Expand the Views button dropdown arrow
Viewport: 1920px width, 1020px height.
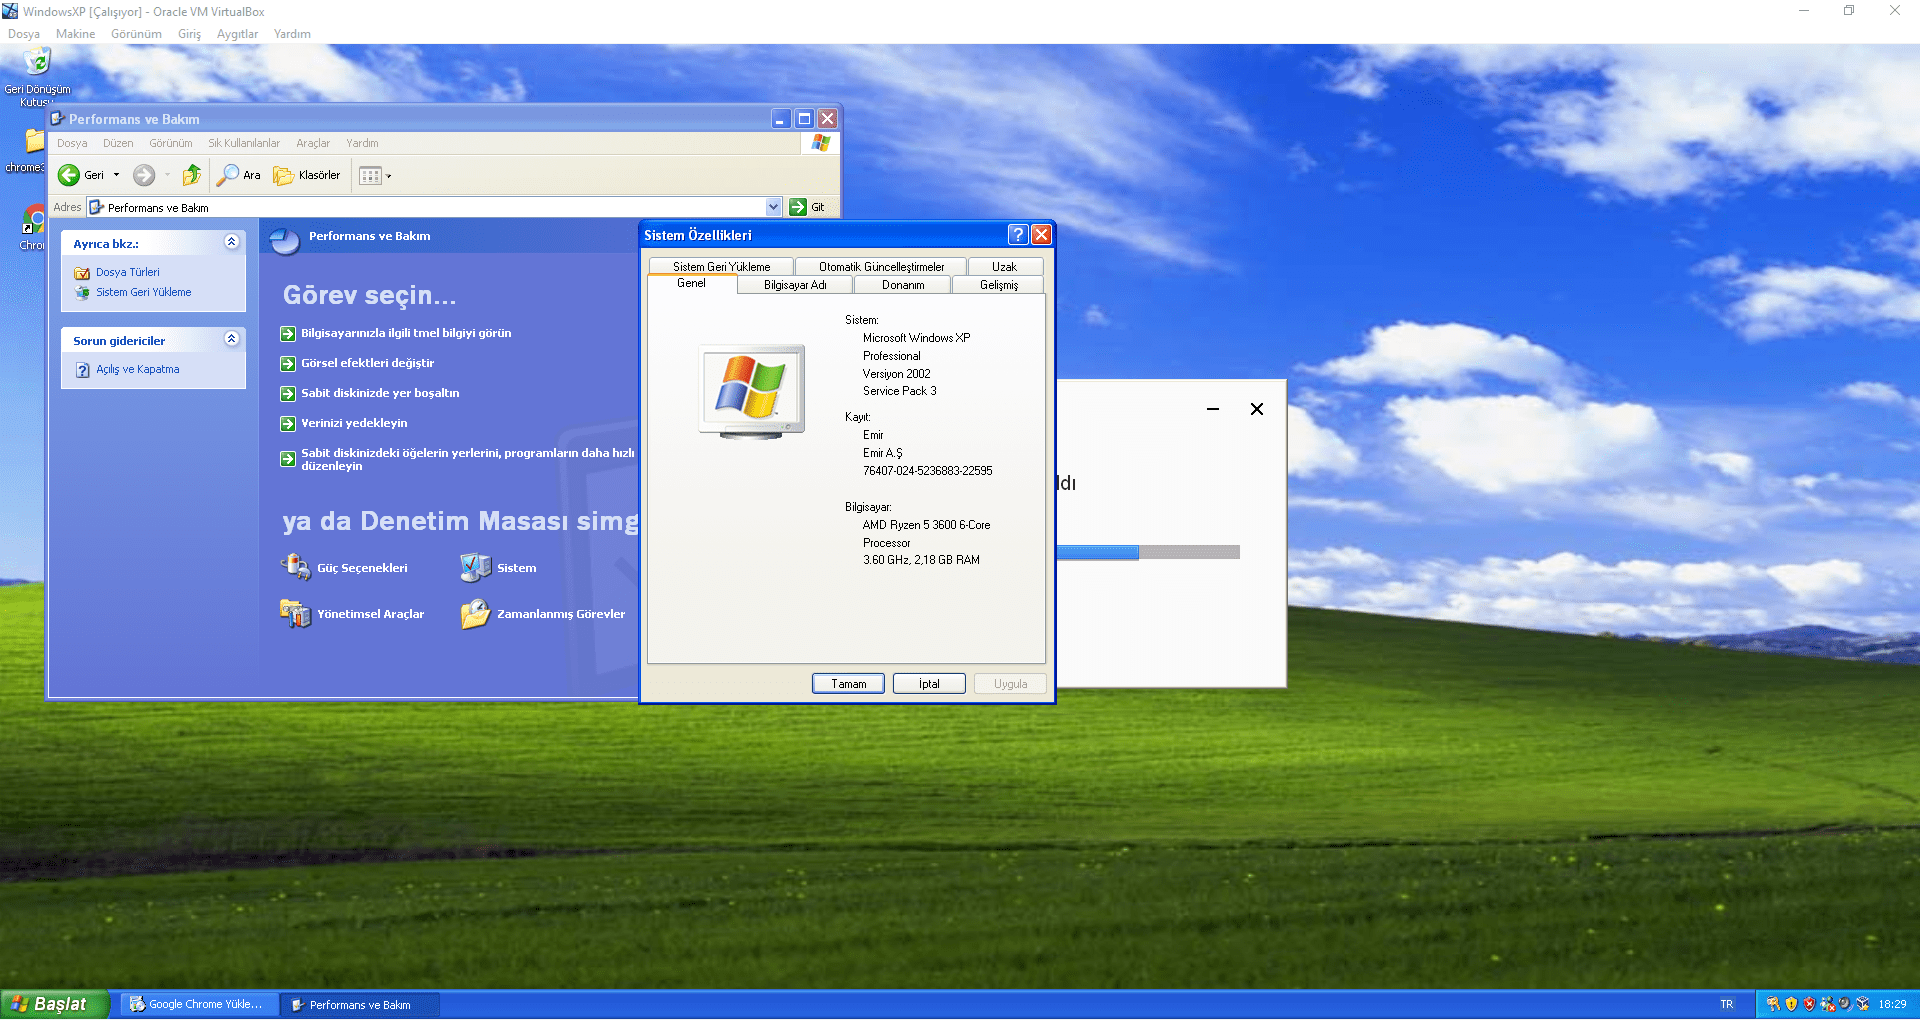389,177
